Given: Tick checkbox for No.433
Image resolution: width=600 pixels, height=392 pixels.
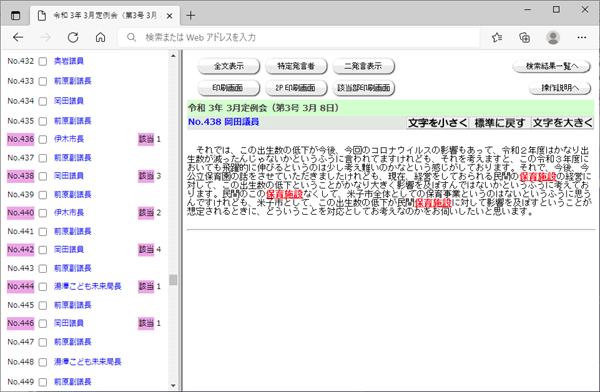Looking at the screenshot, I should [x=43, y=81].
